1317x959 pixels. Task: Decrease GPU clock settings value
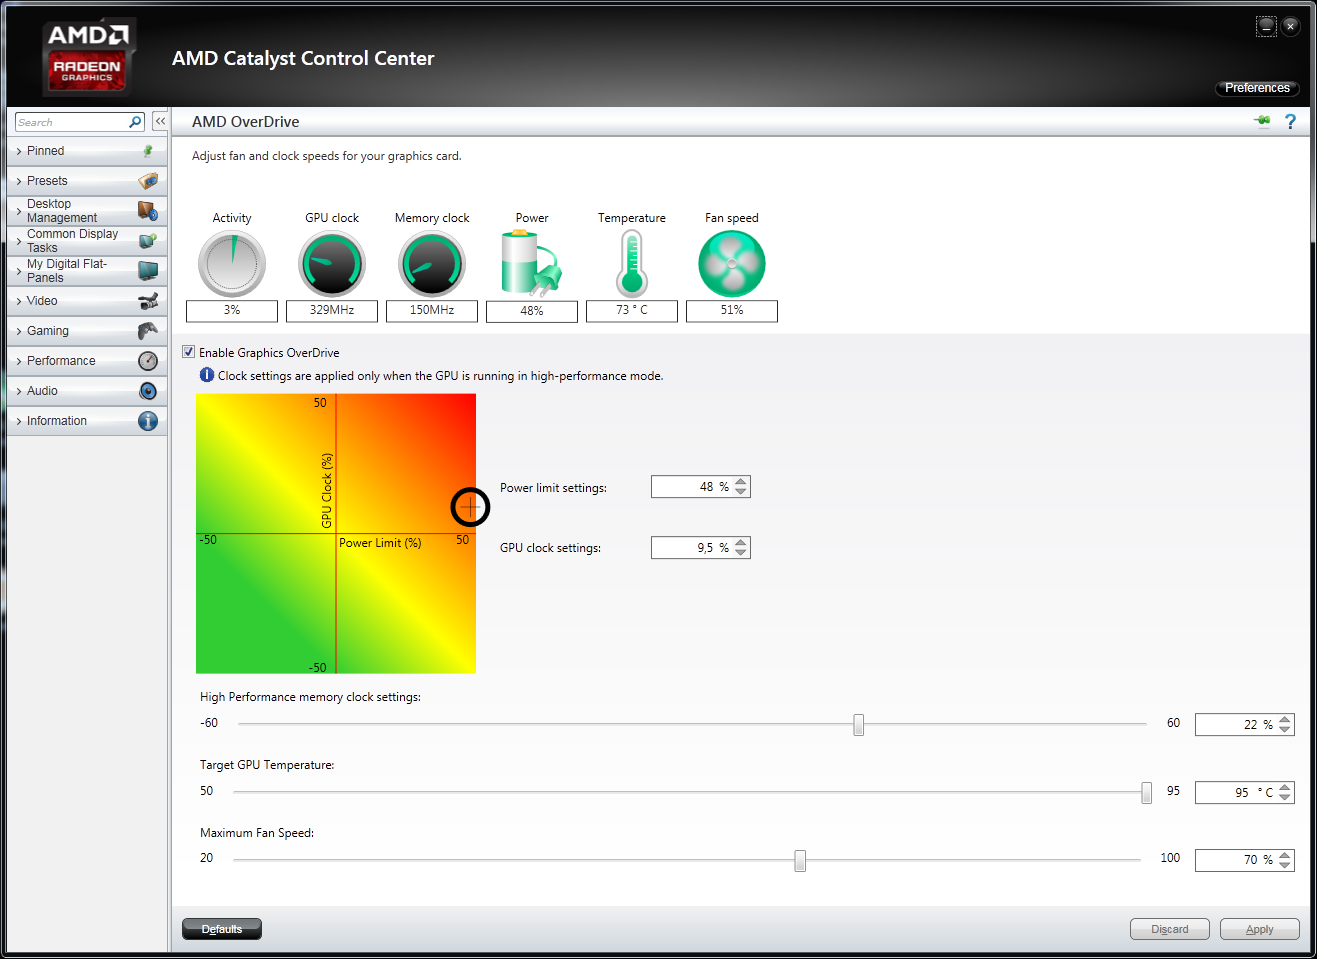click(741, 553)
